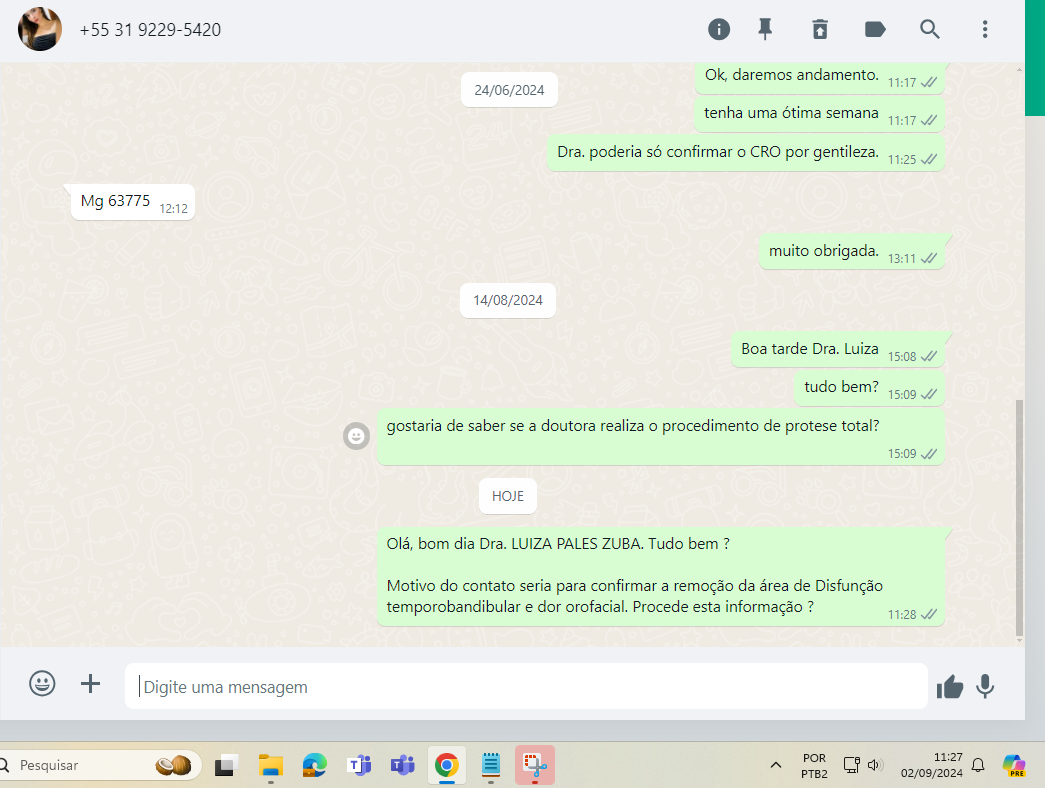Select the message about protese total procedure

pos(660,437)
